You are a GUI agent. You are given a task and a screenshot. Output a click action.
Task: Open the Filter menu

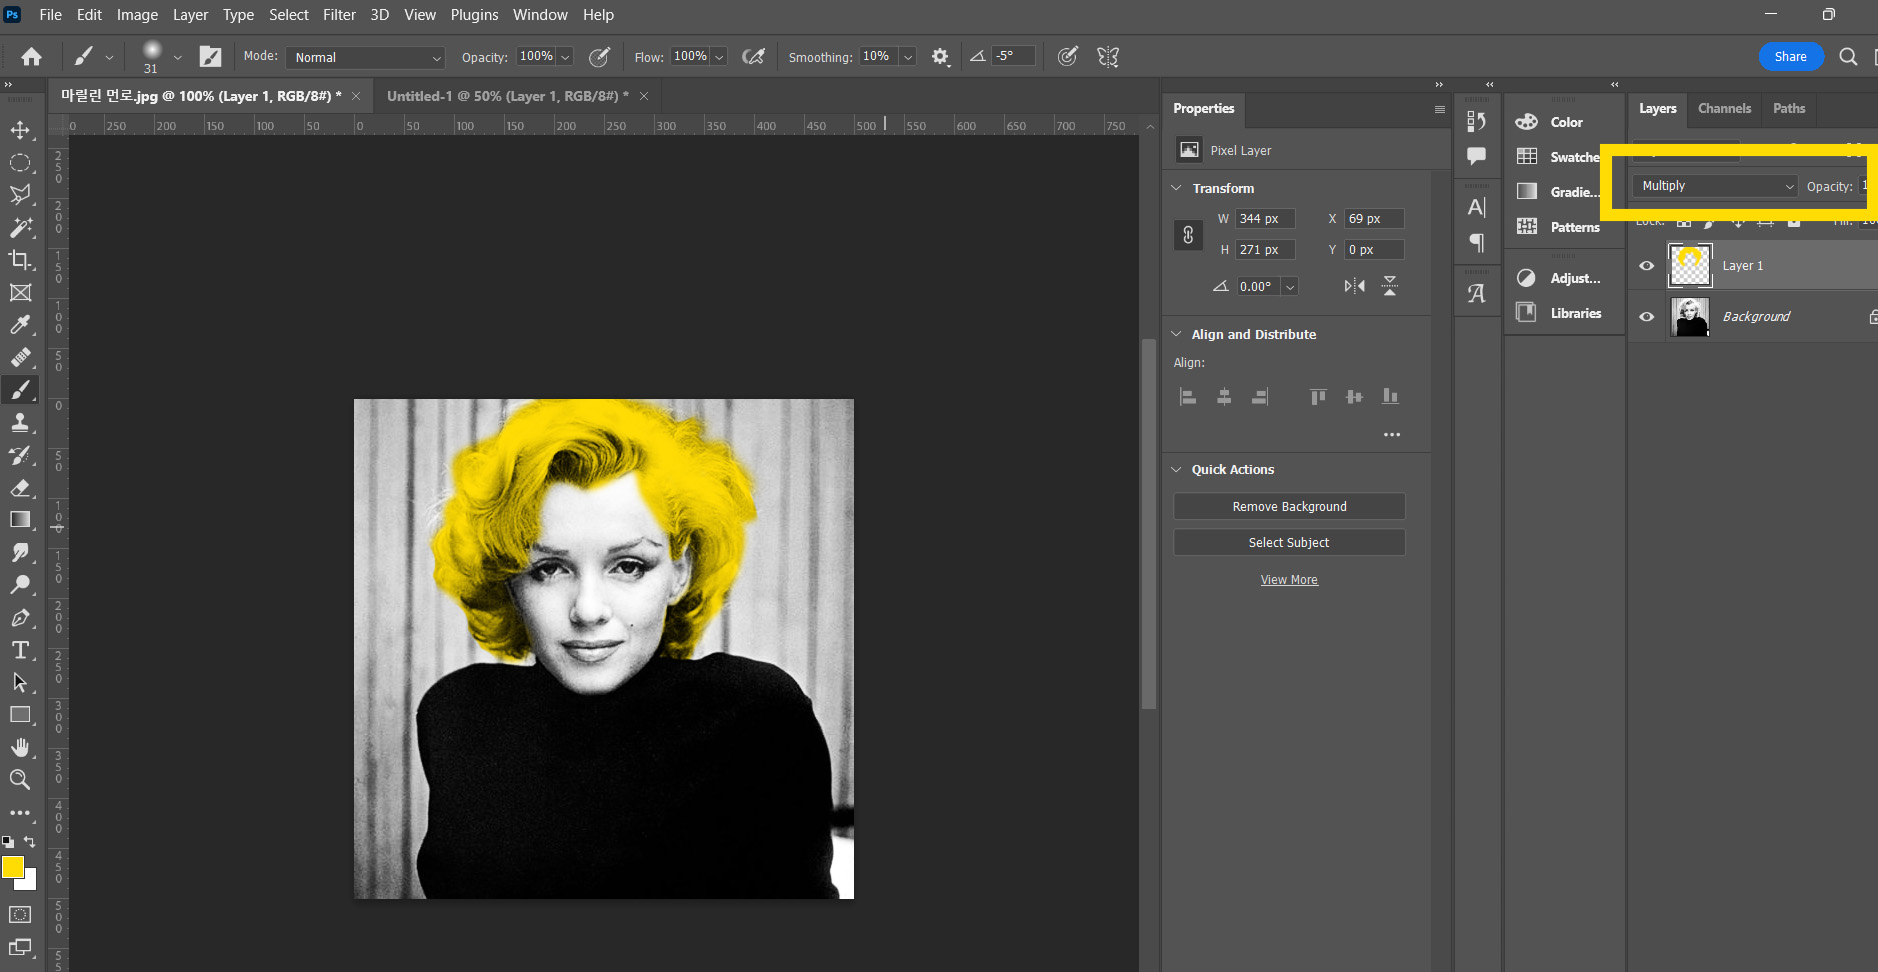339,15
